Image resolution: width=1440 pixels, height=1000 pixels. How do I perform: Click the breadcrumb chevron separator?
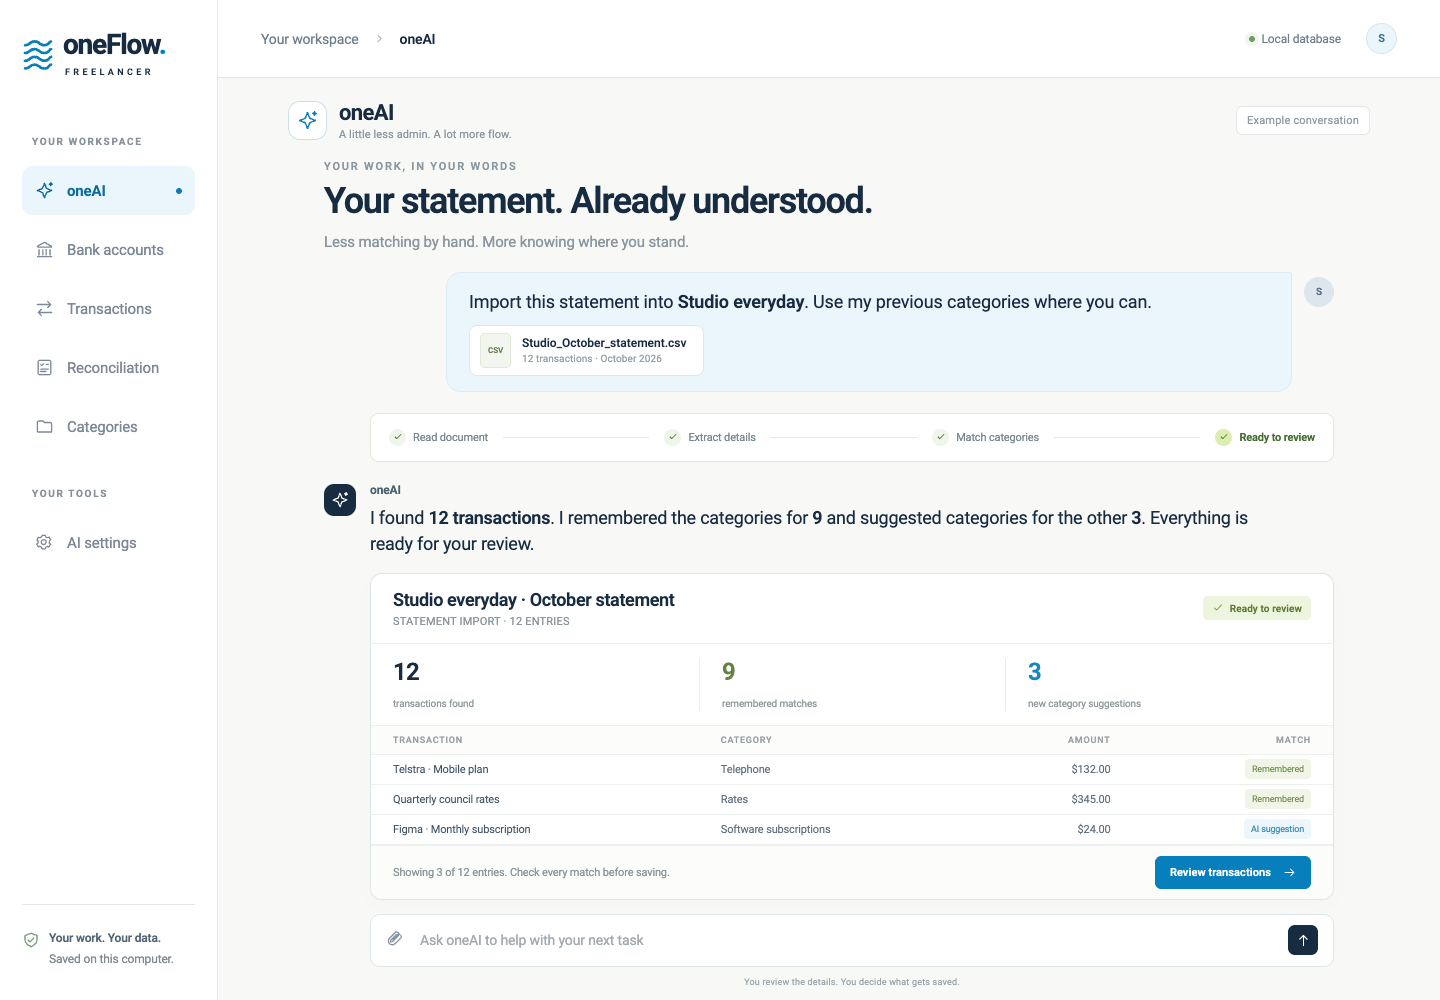click(379, 39)
